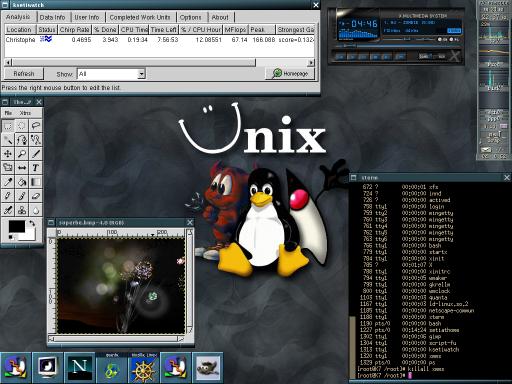Select the Pencil tool in GIMP toolbox

click(8, 196)
